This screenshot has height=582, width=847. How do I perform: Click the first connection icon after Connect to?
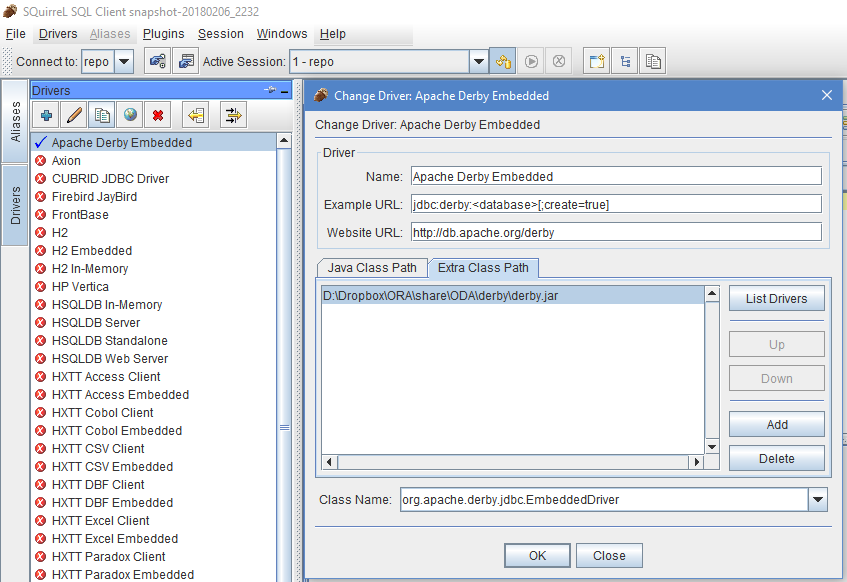tap(158, 62)
